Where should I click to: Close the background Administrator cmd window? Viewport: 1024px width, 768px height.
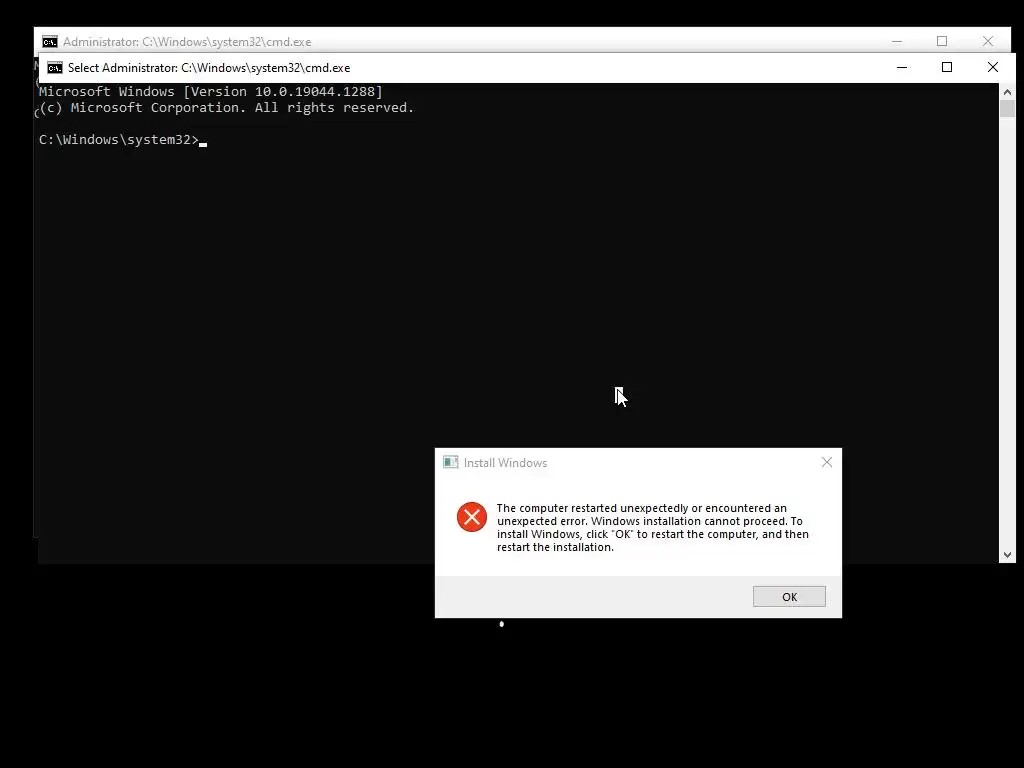point(987,41)
